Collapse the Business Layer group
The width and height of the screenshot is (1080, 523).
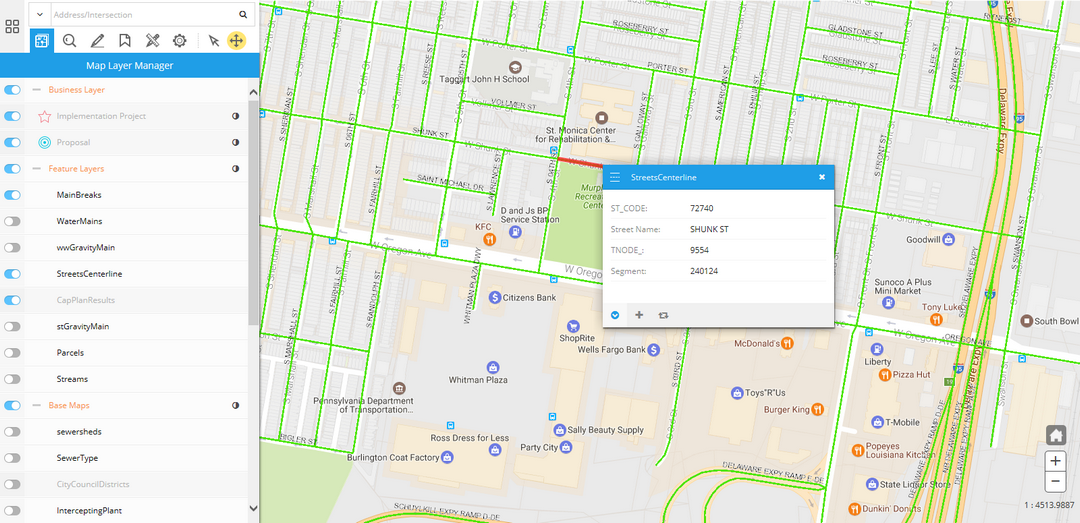37,90
